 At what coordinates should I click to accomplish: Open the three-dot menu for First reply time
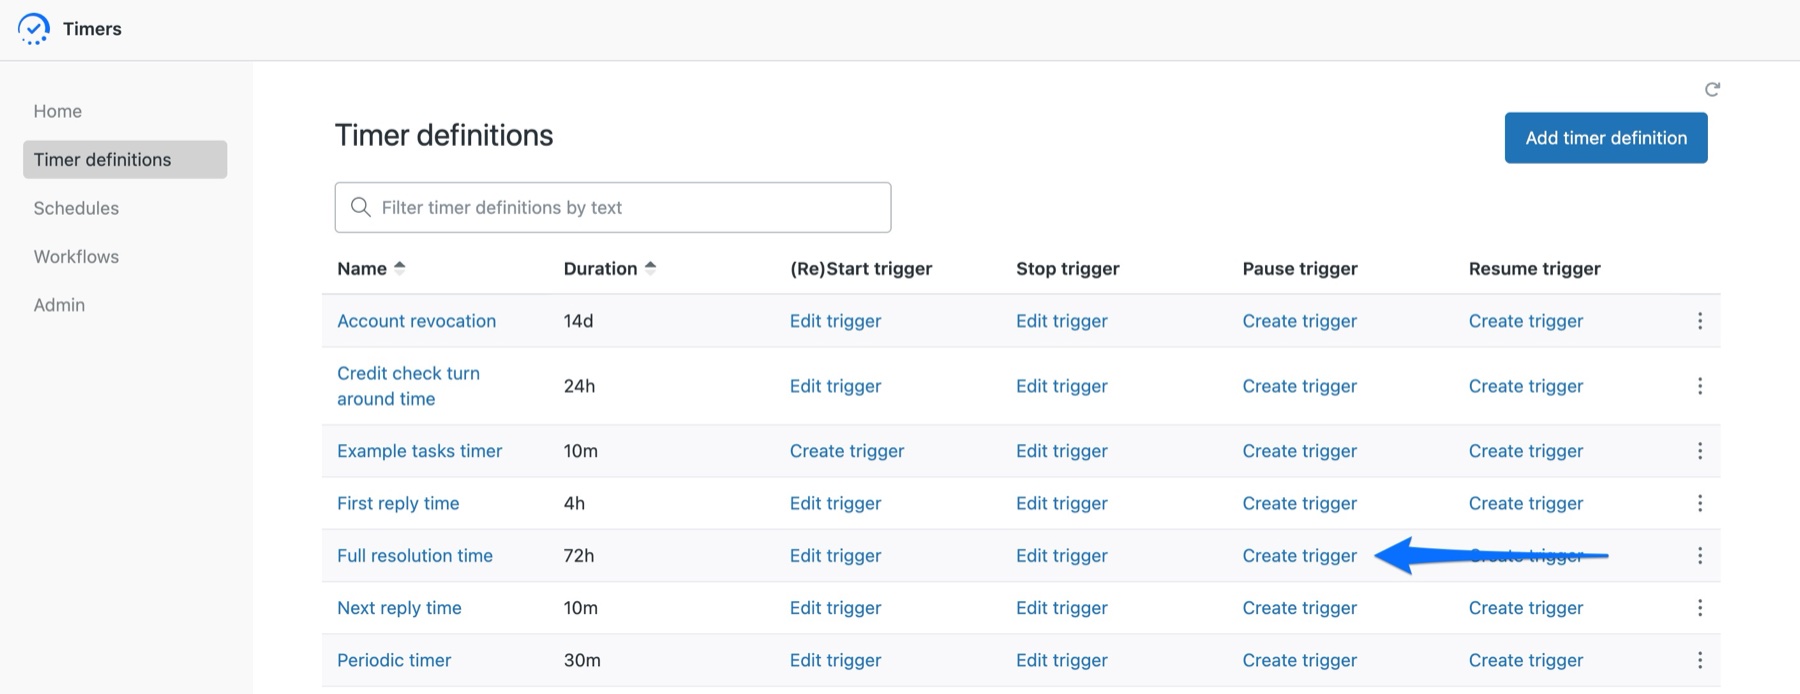[1699, 503]
